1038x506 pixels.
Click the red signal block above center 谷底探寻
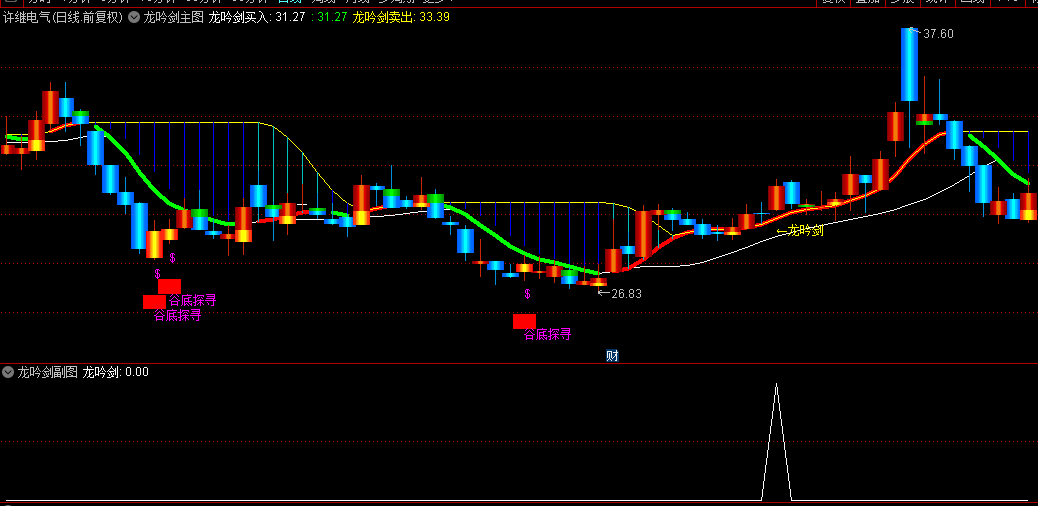524,321
